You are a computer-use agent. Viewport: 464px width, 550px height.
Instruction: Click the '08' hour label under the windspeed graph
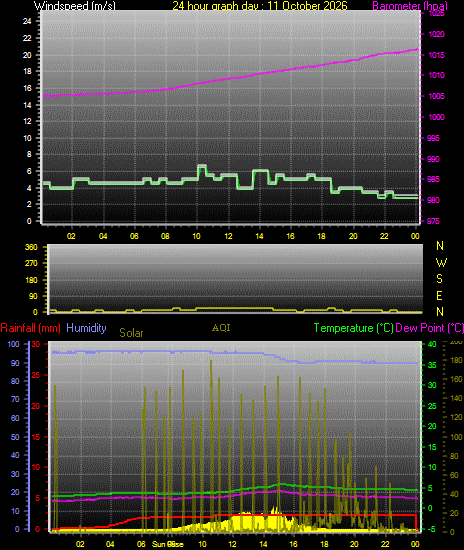165,236
